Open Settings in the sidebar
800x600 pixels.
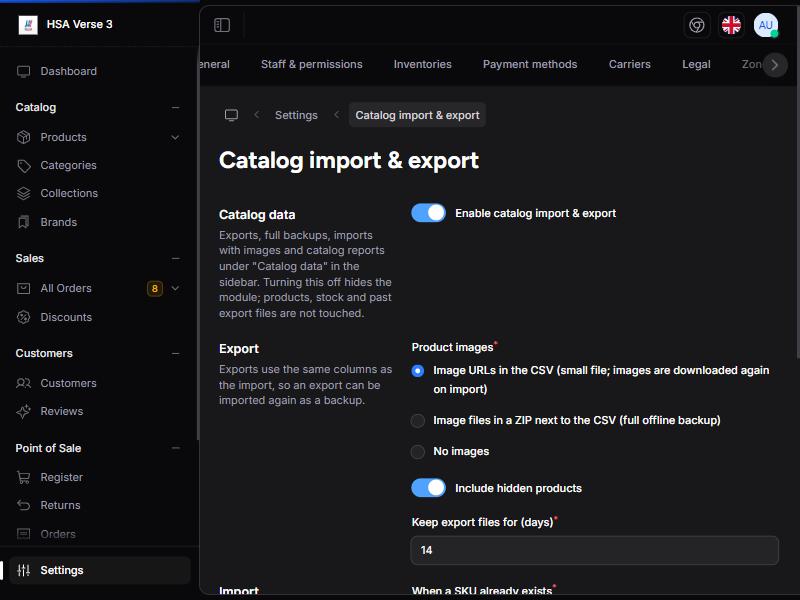click(x=99, y=570)
